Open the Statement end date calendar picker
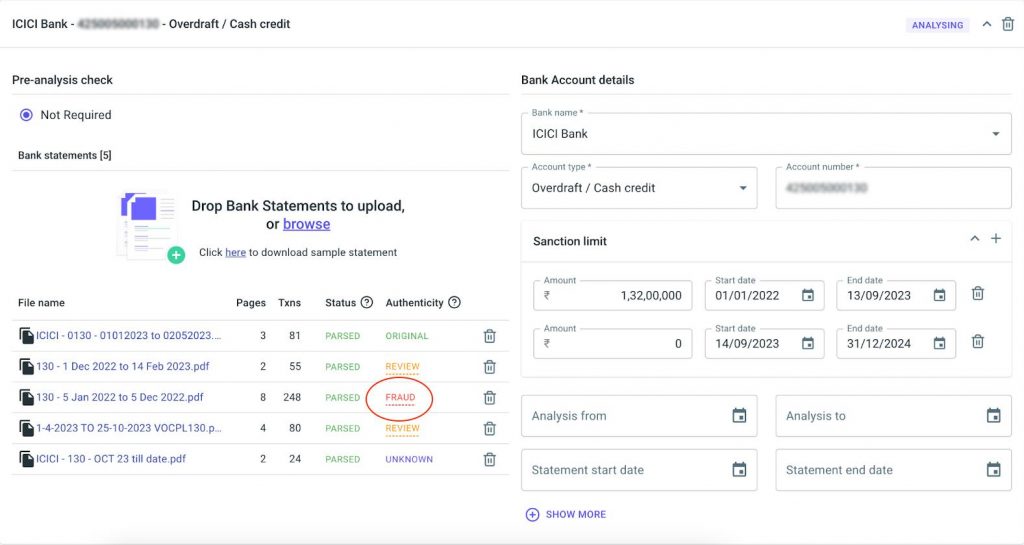 (x=993, y=470)
